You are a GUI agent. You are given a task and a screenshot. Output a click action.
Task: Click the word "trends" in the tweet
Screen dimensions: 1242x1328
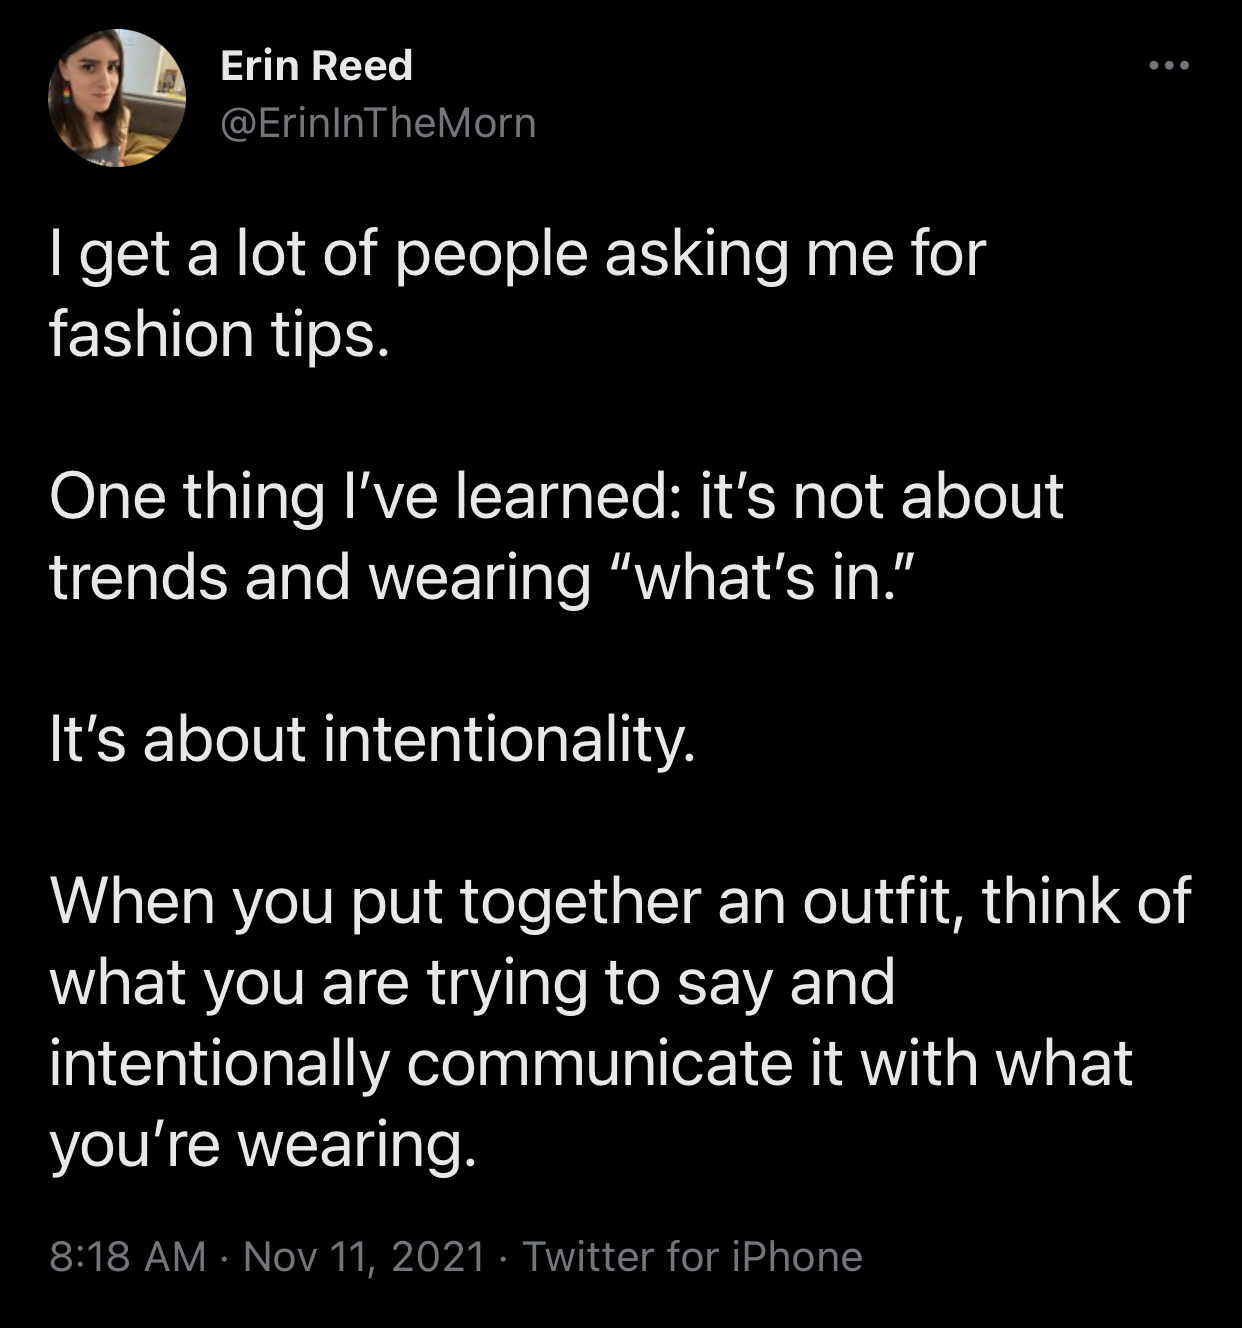point(139,577)
